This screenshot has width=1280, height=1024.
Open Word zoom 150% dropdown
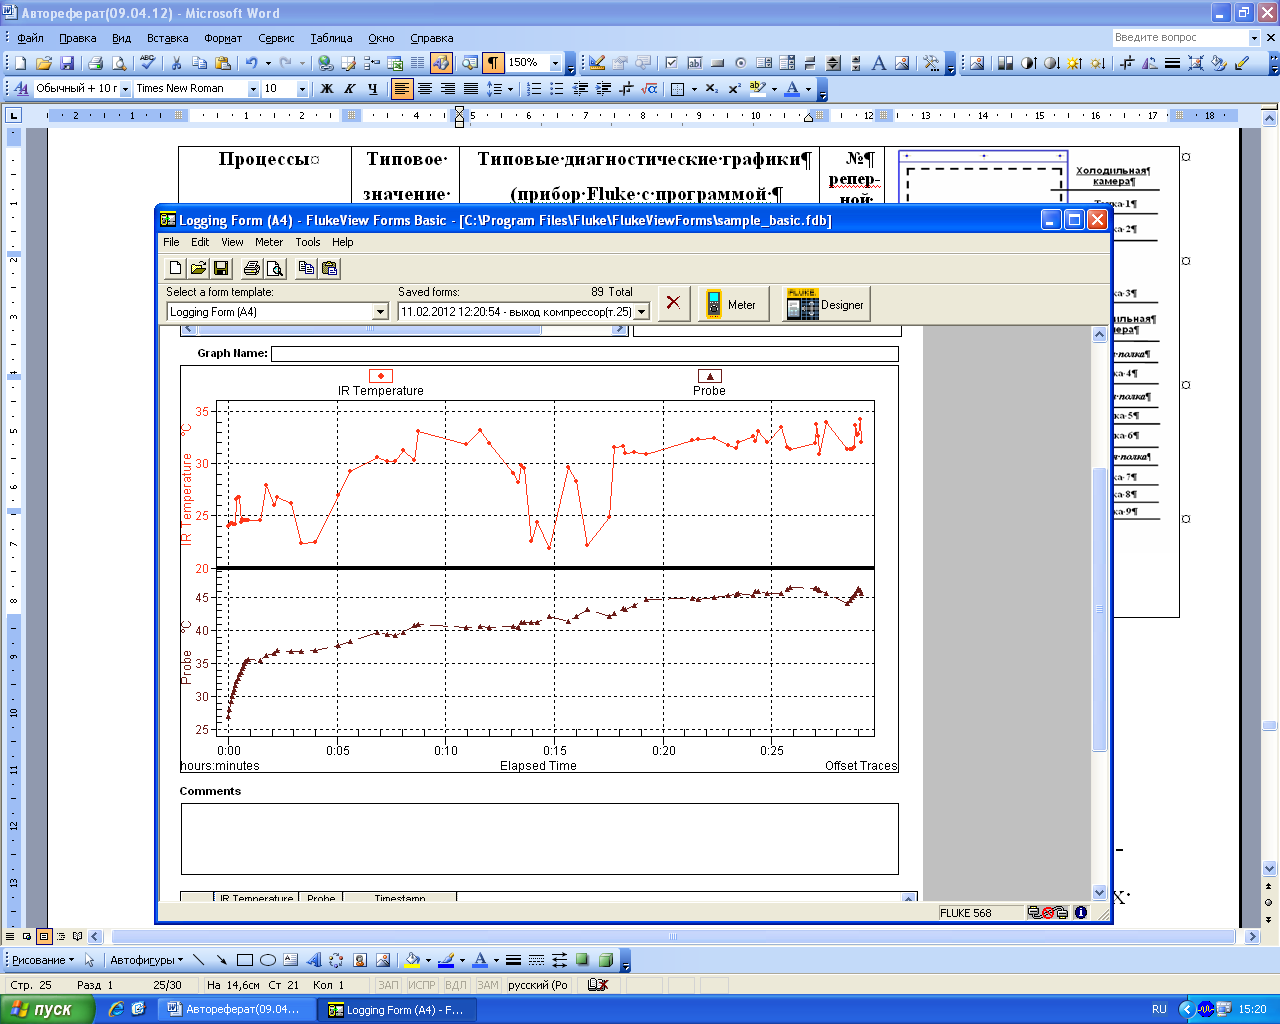556,63
